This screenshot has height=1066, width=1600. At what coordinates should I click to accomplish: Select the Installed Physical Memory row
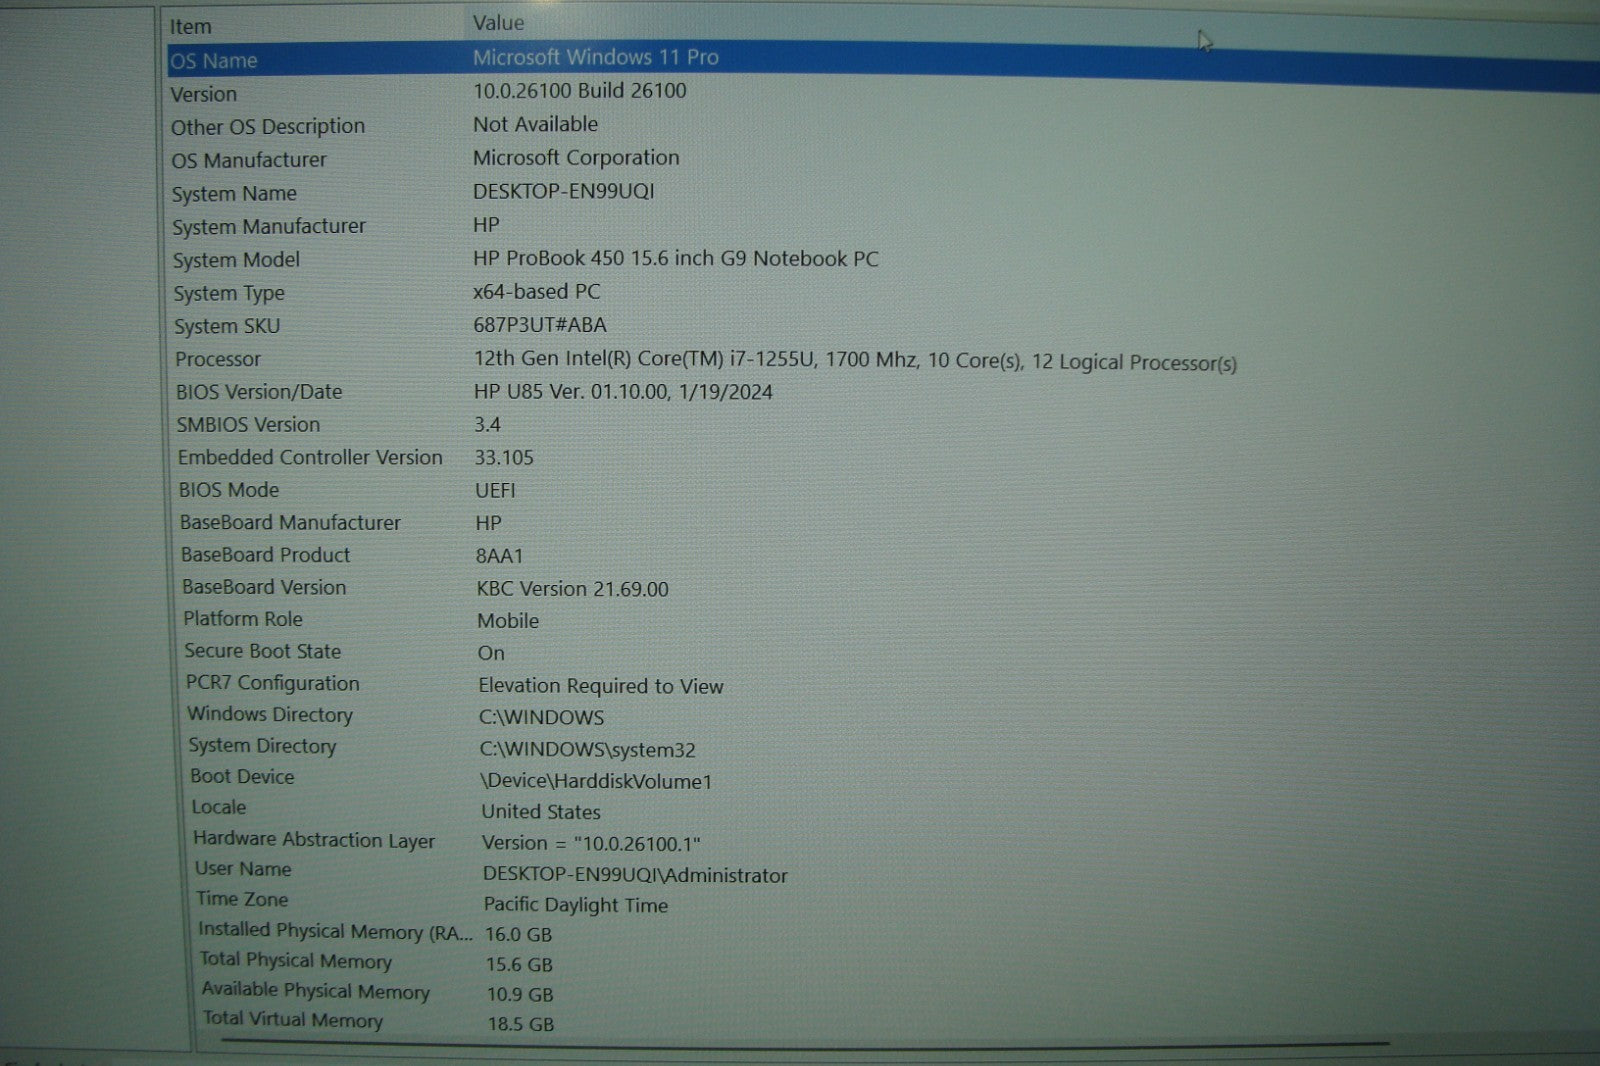(x=335, y=931)
